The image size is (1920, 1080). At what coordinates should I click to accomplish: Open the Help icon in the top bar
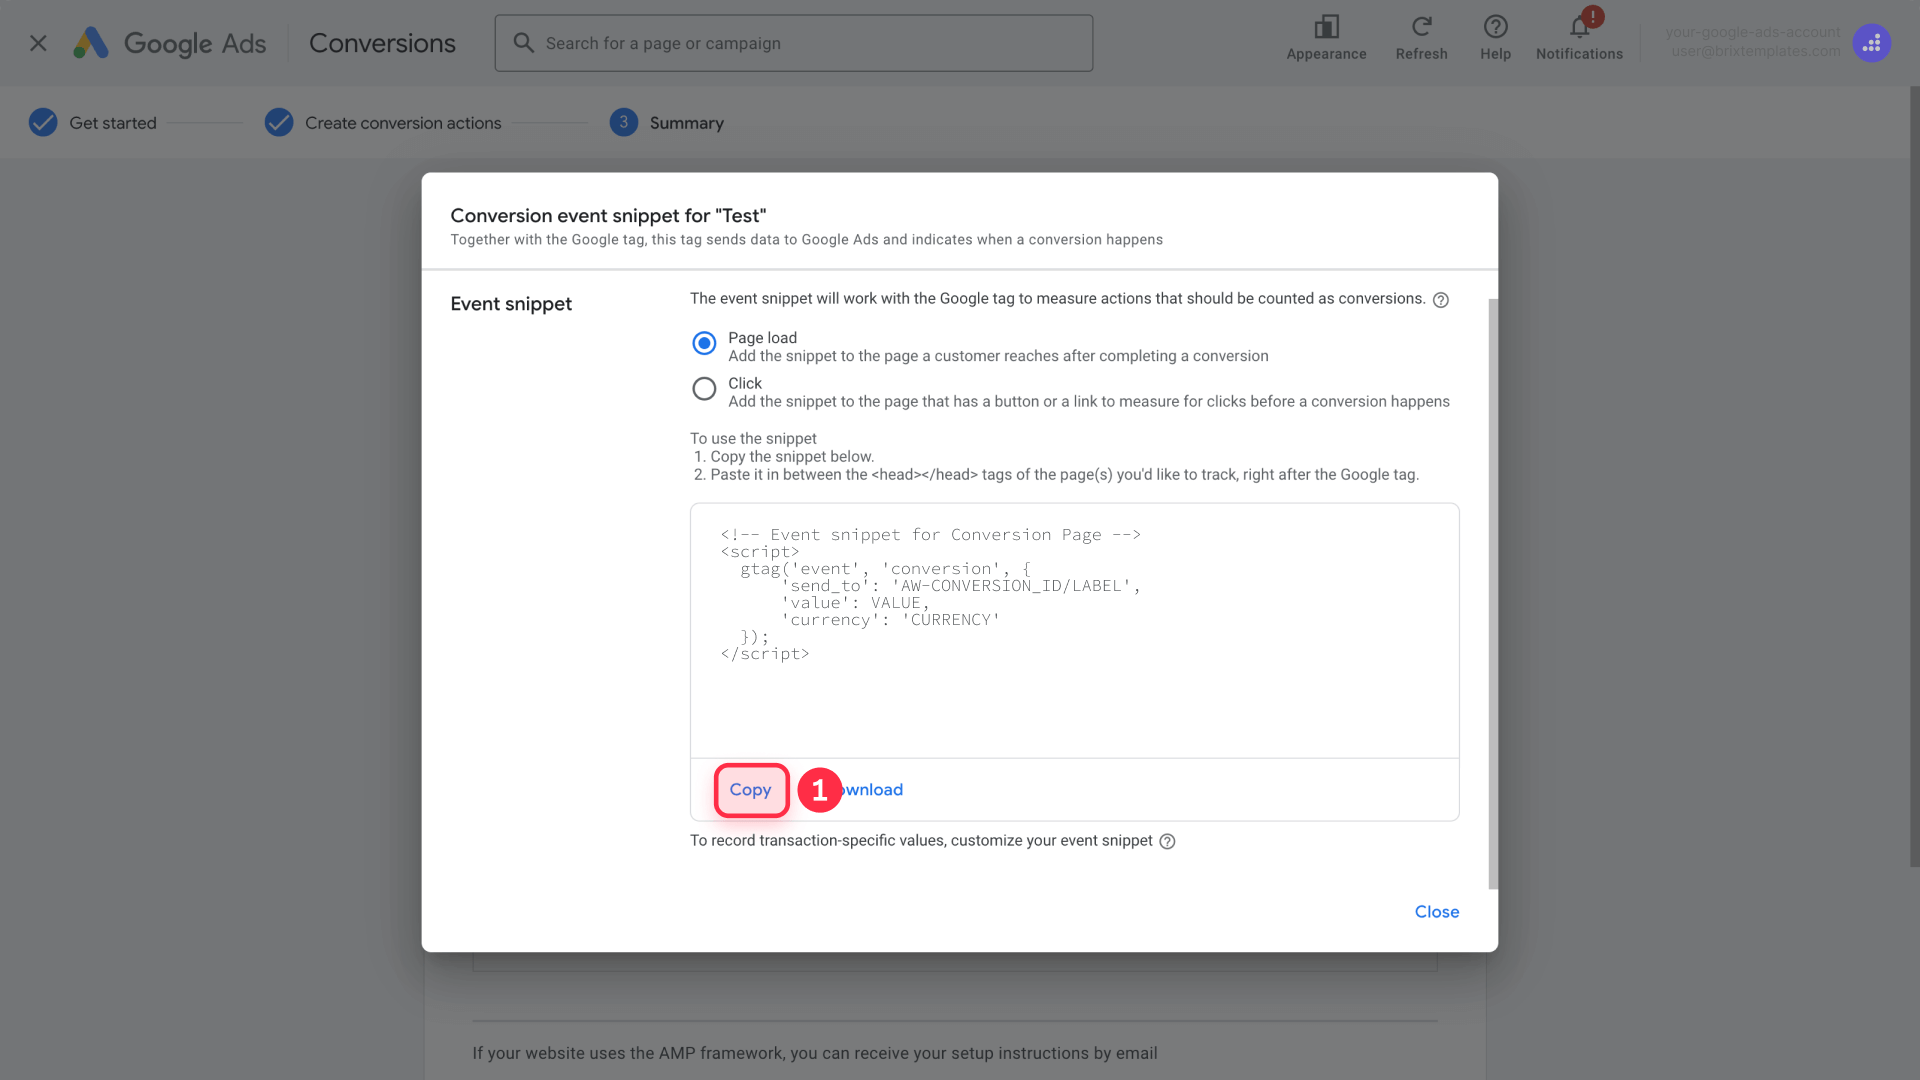click(1495, 27)
